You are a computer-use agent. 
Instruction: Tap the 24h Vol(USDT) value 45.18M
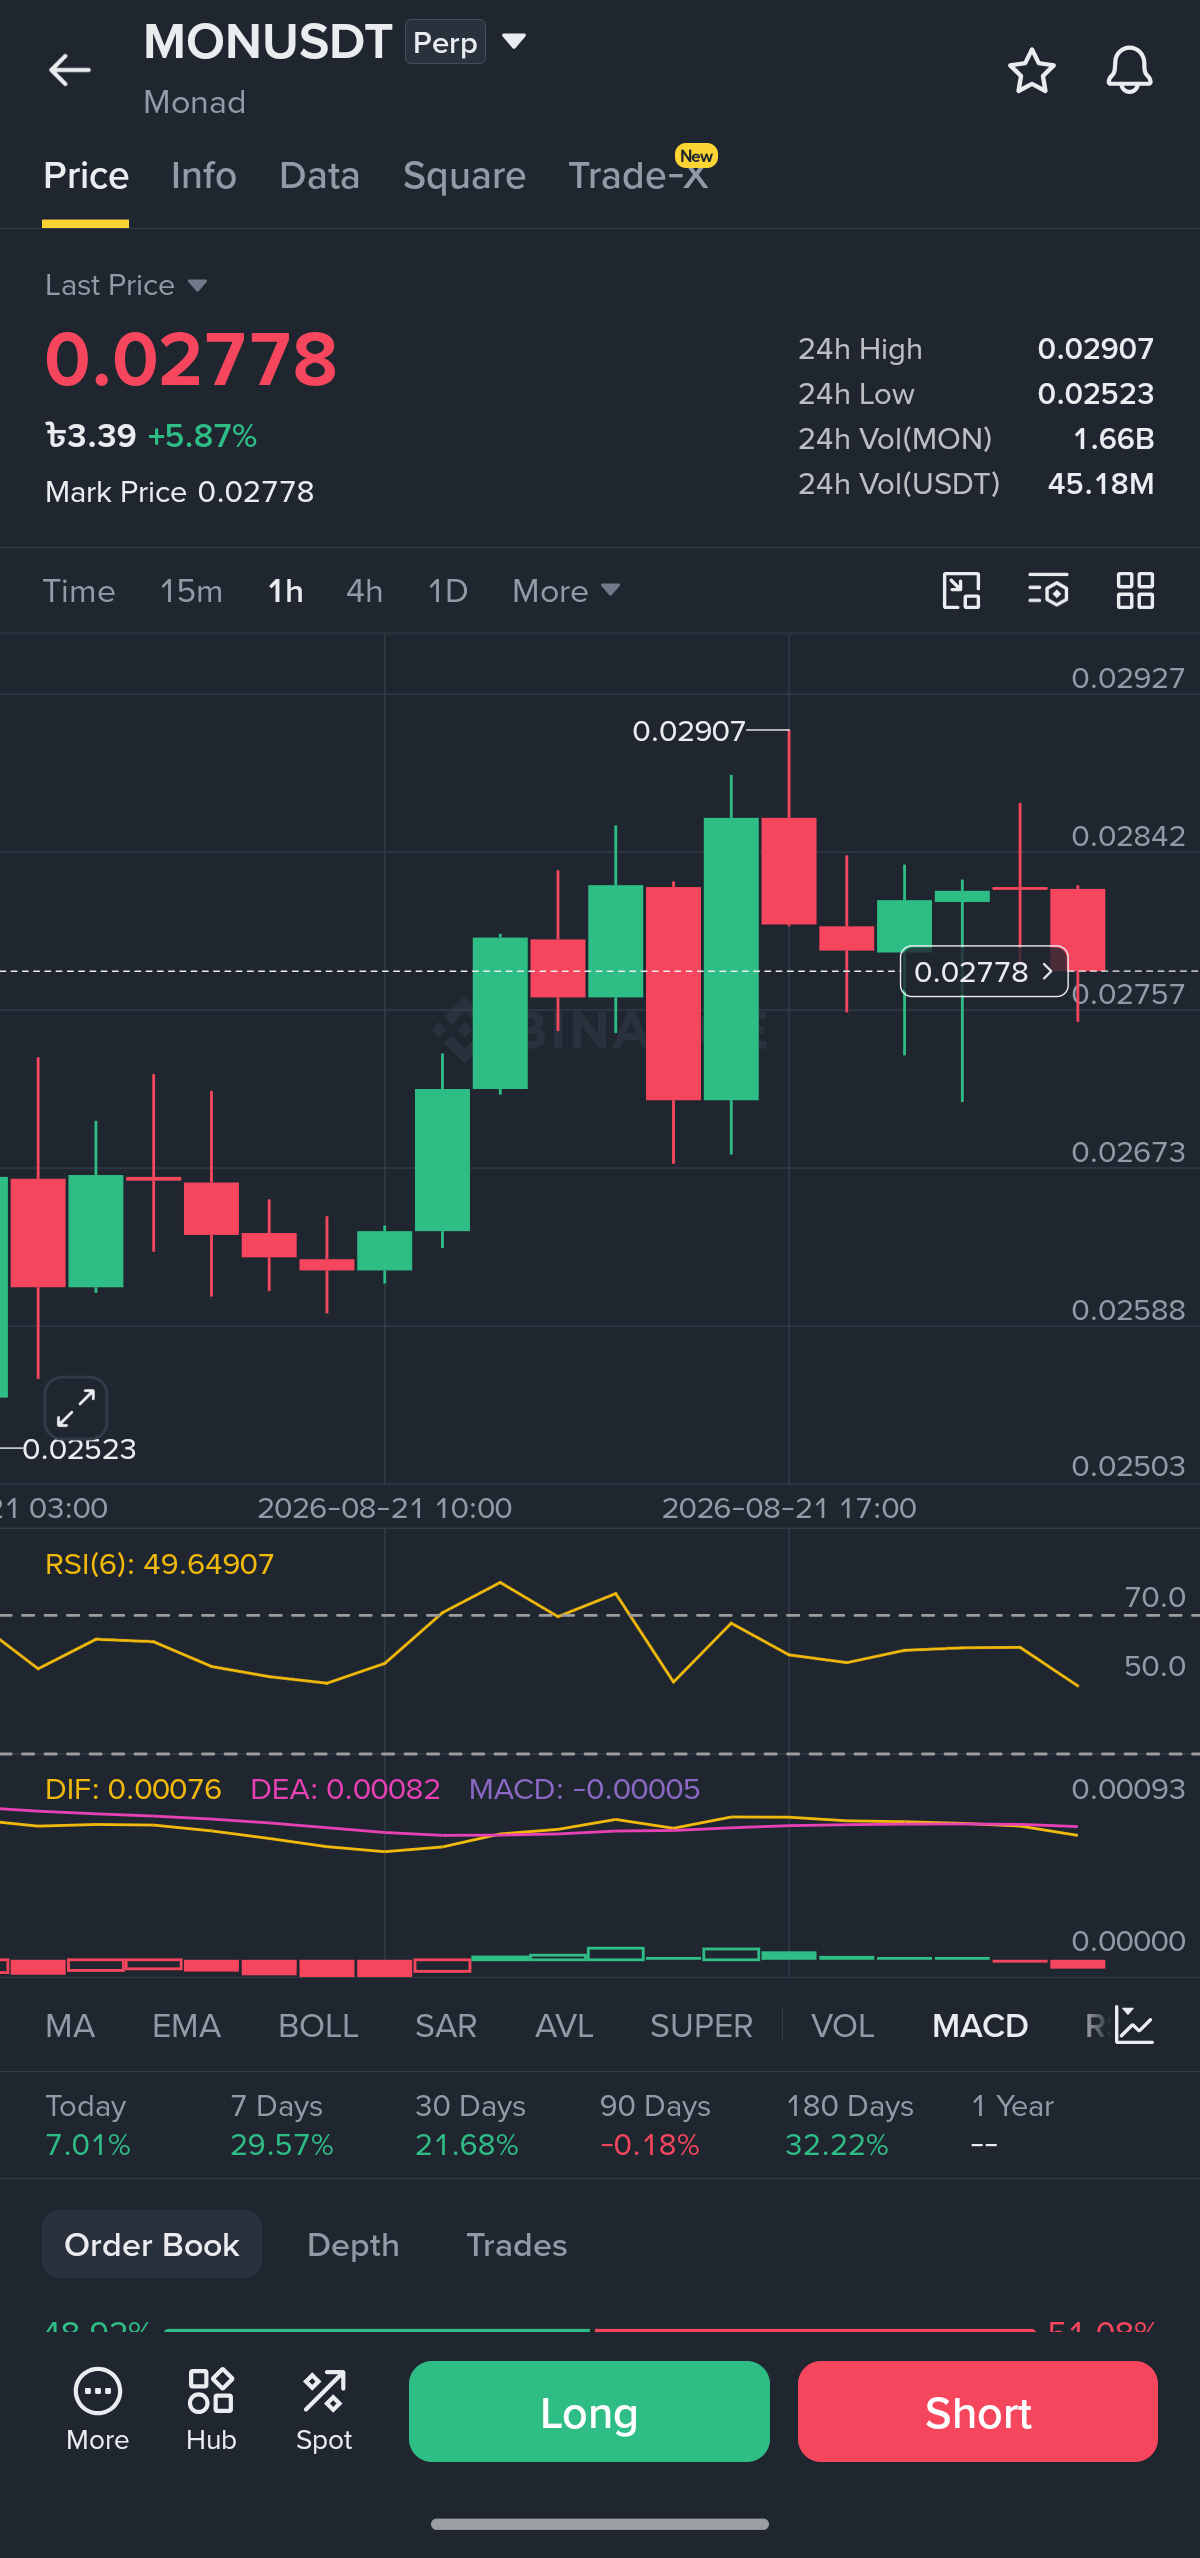point(1101,484)
